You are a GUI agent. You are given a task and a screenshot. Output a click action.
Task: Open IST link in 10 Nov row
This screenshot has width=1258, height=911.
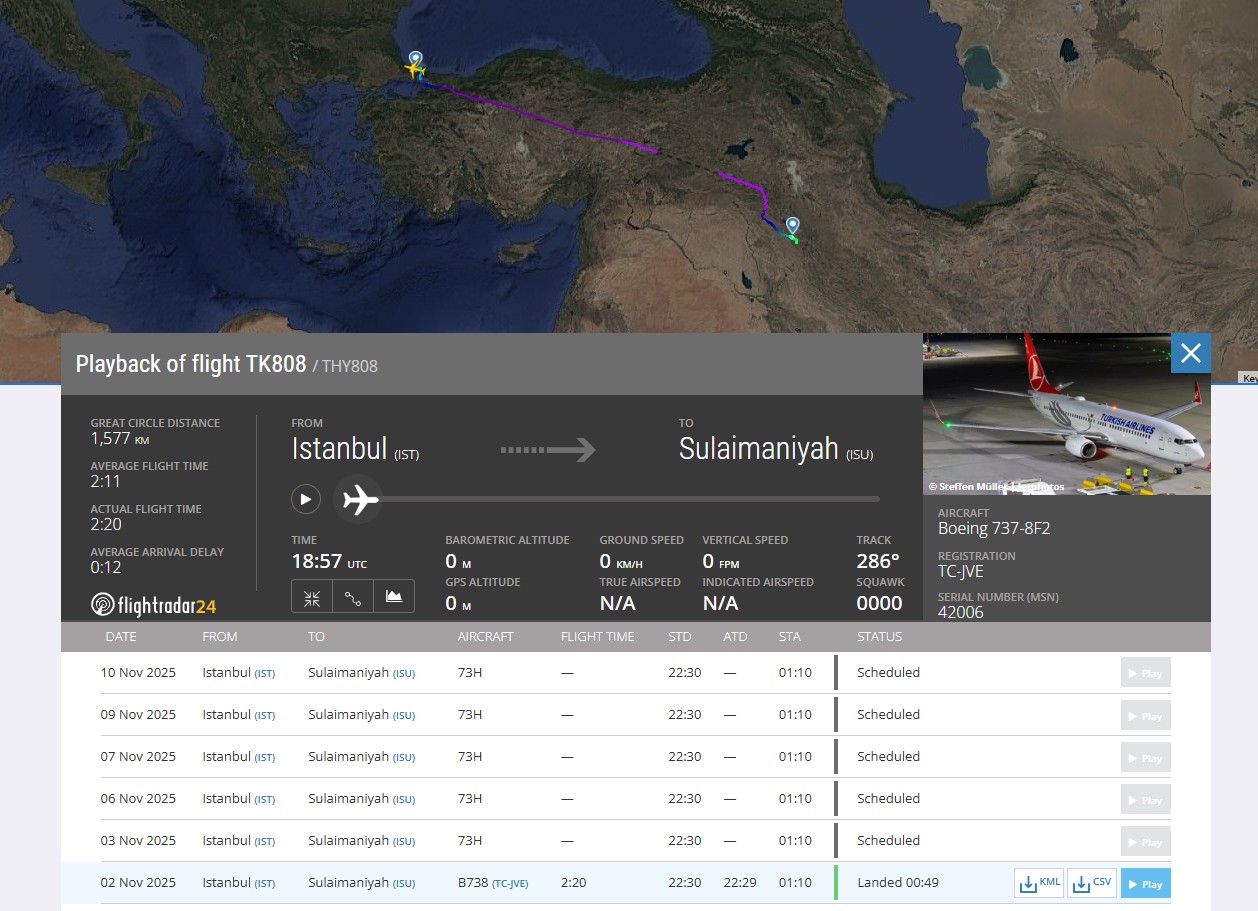(x=264, y=673)
